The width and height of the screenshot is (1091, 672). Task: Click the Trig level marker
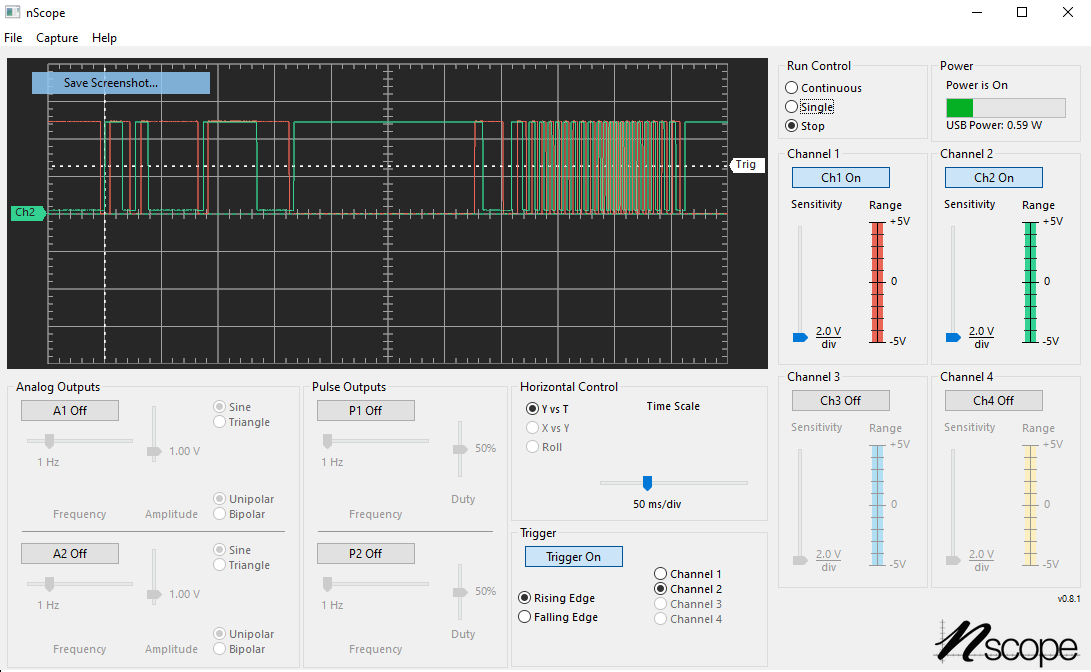[747, 165]
